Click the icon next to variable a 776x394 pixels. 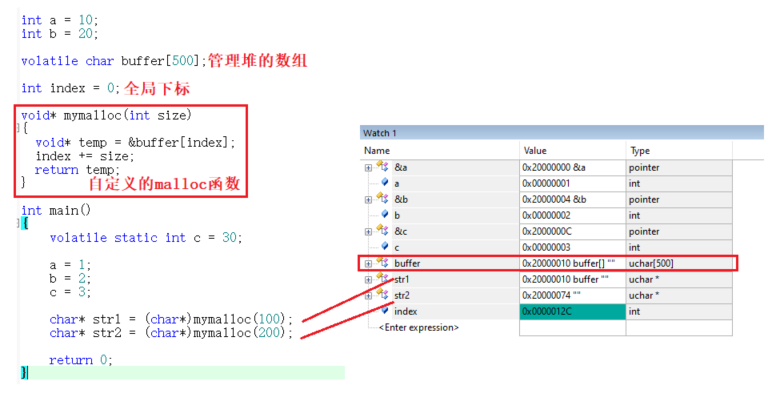click(x=385, y=183)
